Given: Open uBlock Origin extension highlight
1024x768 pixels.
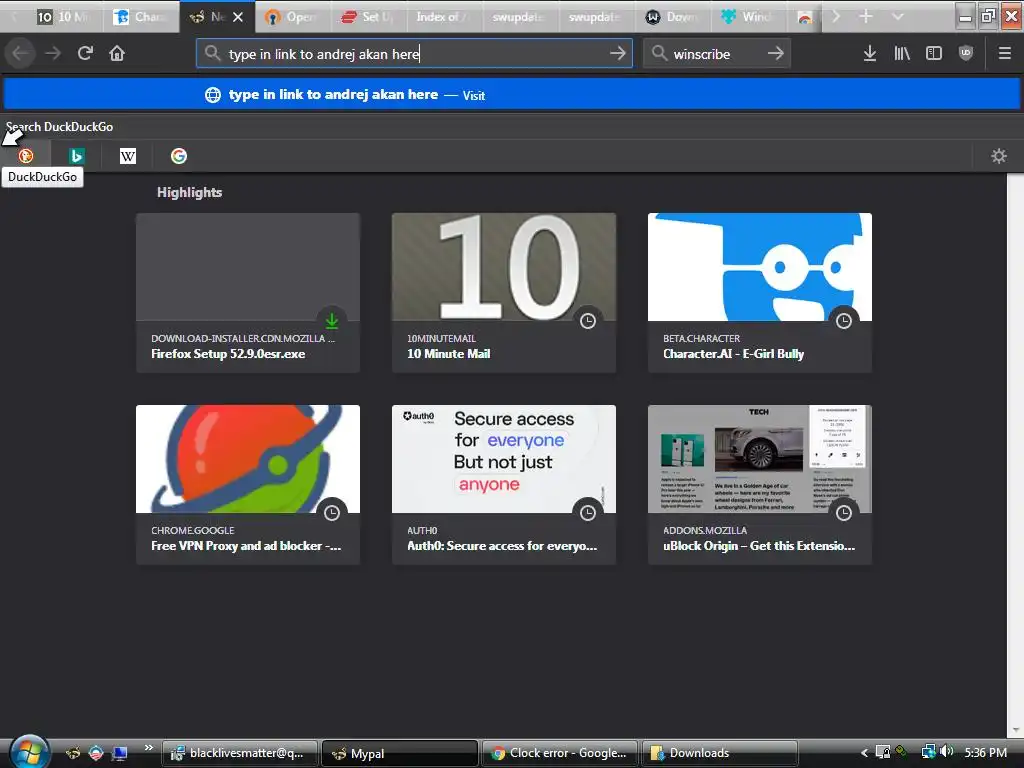Looking at the screenshot, I should tap(760, 485).
